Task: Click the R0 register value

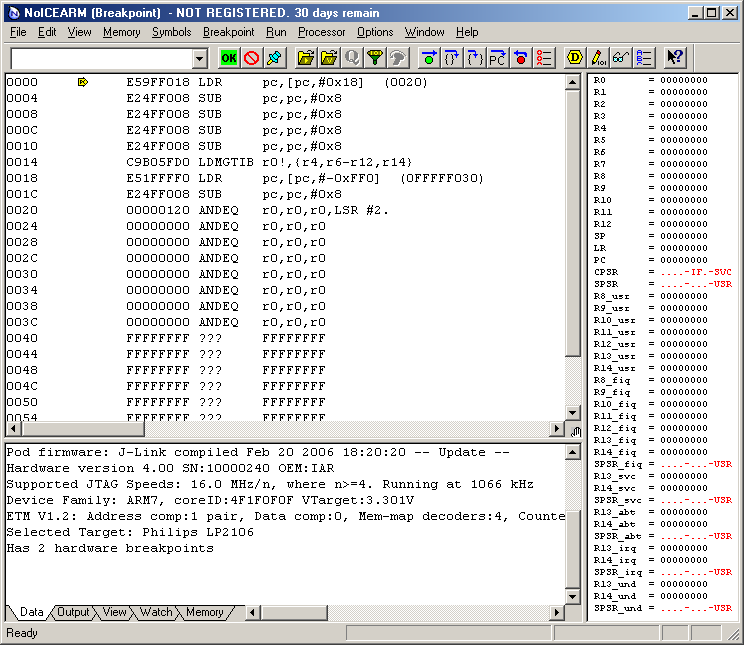Action: pos(684,80)
